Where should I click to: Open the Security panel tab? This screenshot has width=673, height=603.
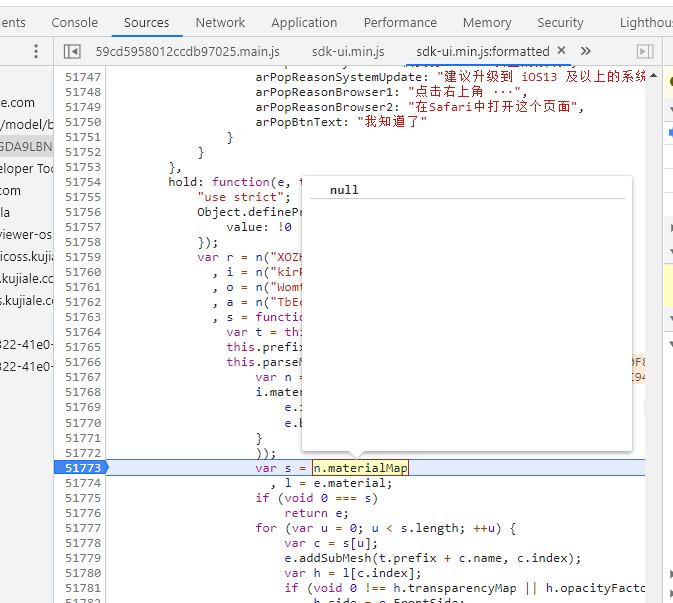(561, 22)
